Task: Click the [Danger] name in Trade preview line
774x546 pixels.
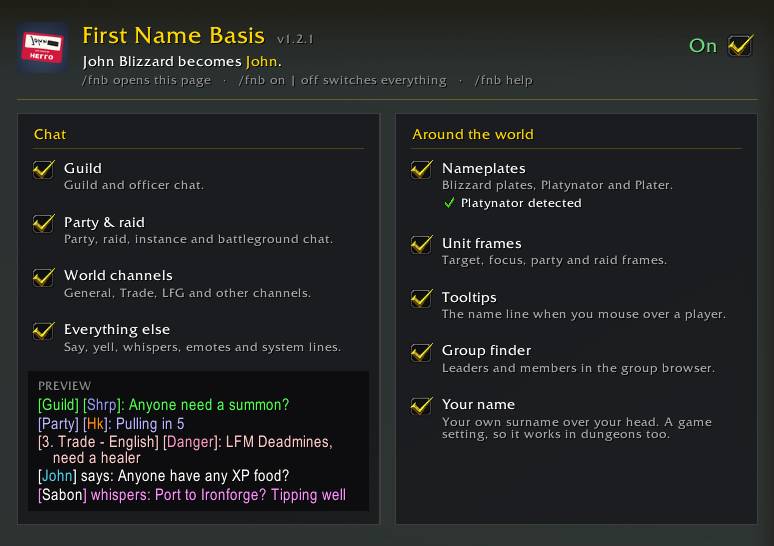Action: click(x=192, y=441)
